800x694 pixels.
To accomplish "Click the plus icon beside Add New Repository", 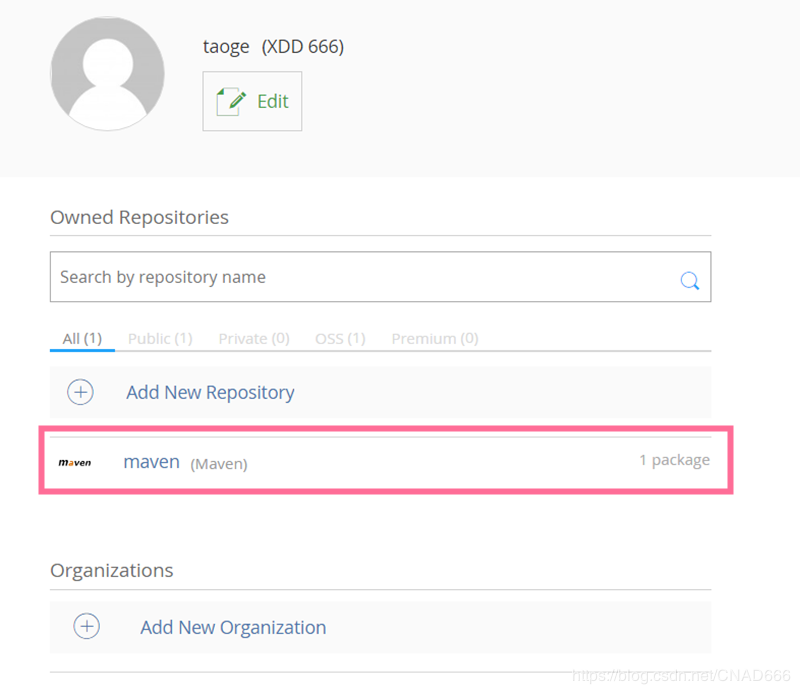I will (x=80, y=392).
